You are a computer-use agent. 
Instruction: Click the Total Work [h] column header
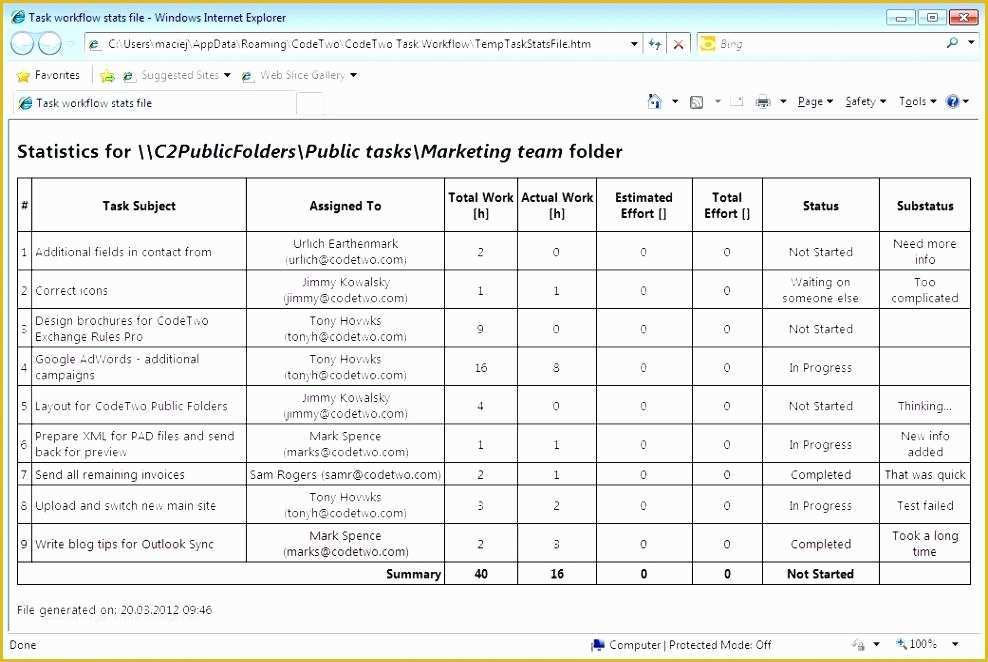[481, 205]
